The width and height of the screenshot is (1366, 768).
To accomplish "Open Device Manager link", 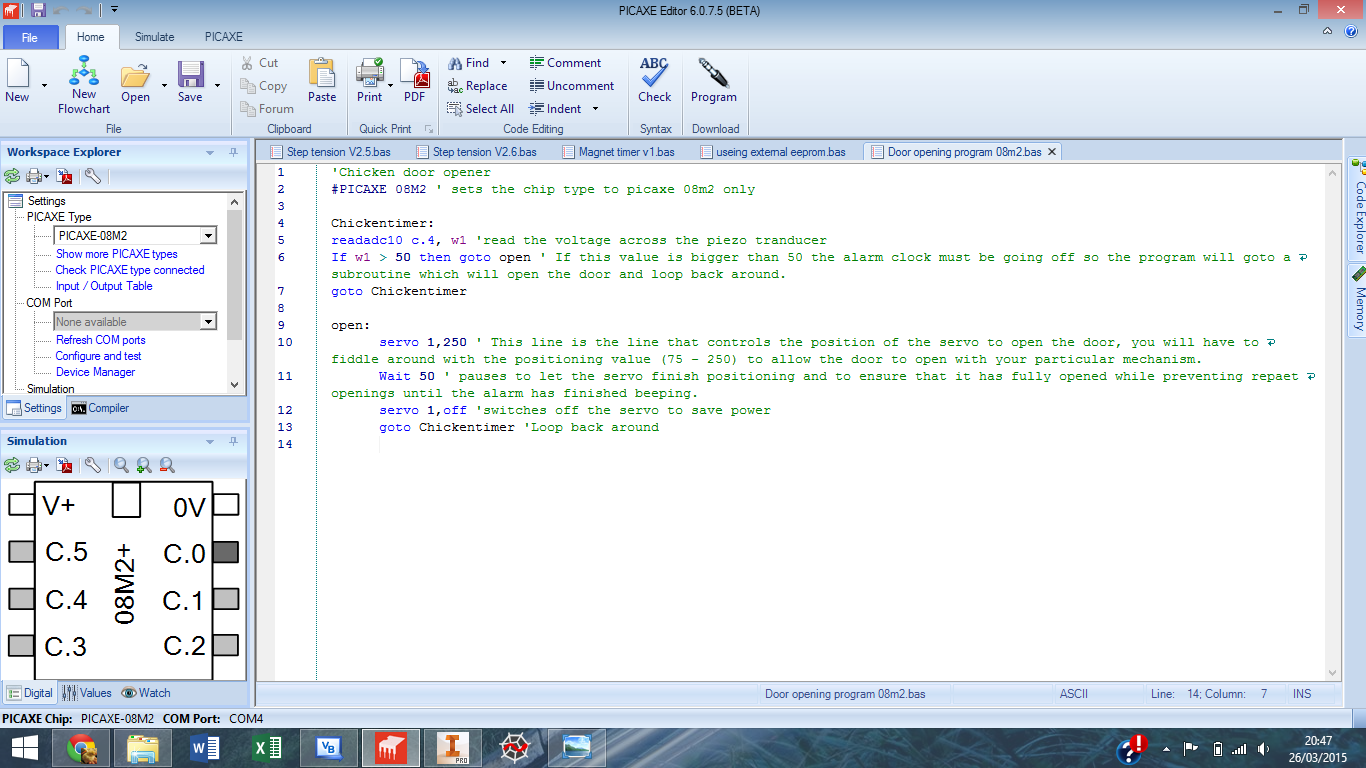I will tap(95, 372).
